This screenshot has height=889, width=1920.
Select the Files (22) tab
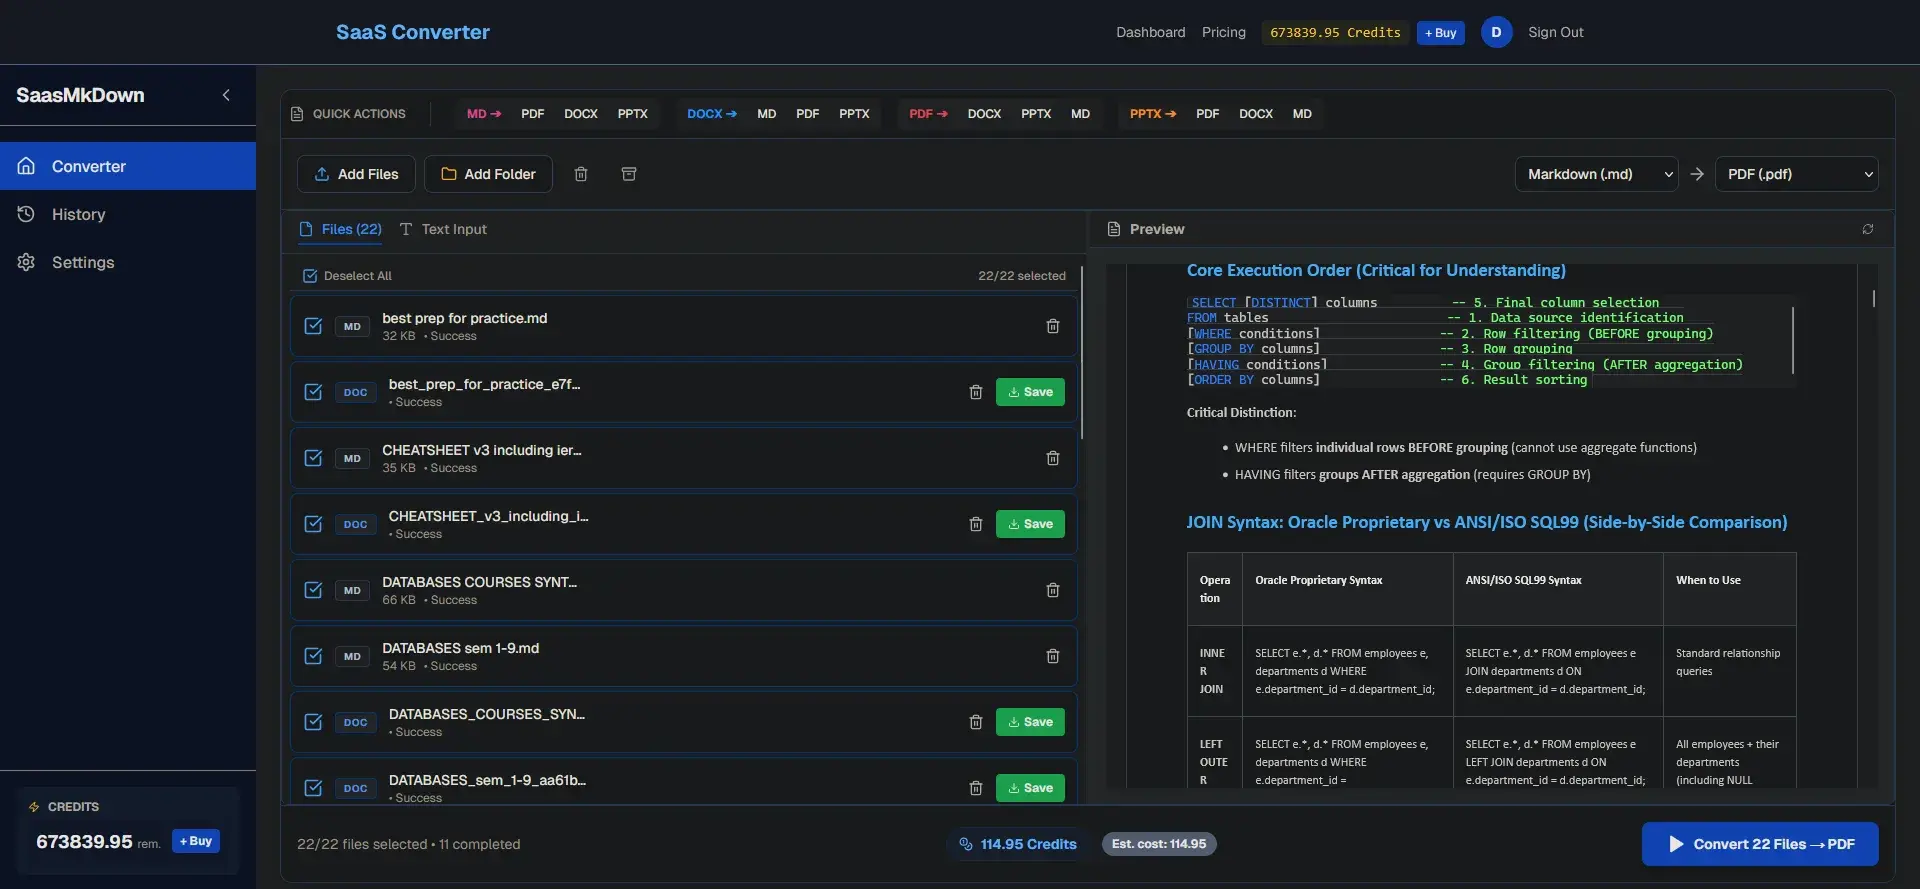coord(340,229)
